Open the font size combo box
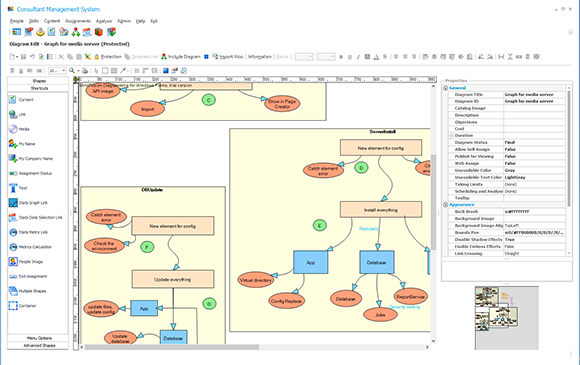580x365 pixels. pos(326,57)
